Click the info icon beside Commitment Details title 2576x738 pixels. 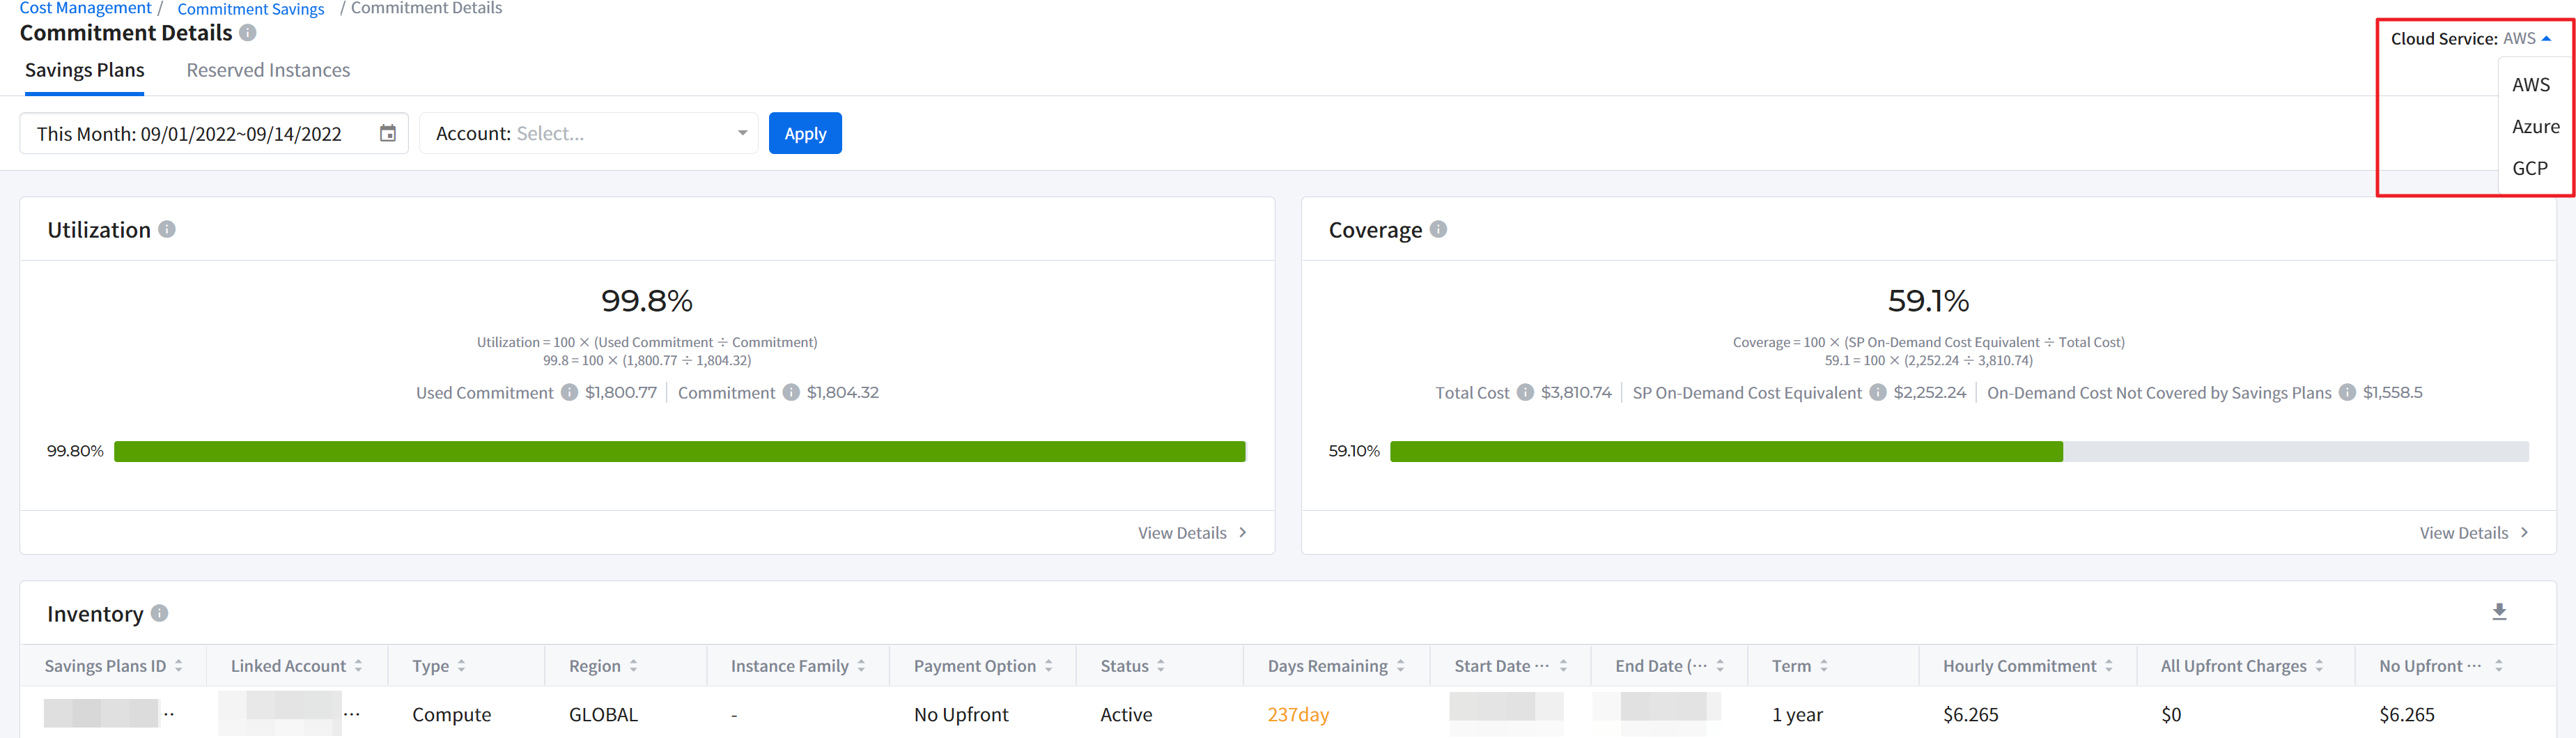[x=248, y=33]
